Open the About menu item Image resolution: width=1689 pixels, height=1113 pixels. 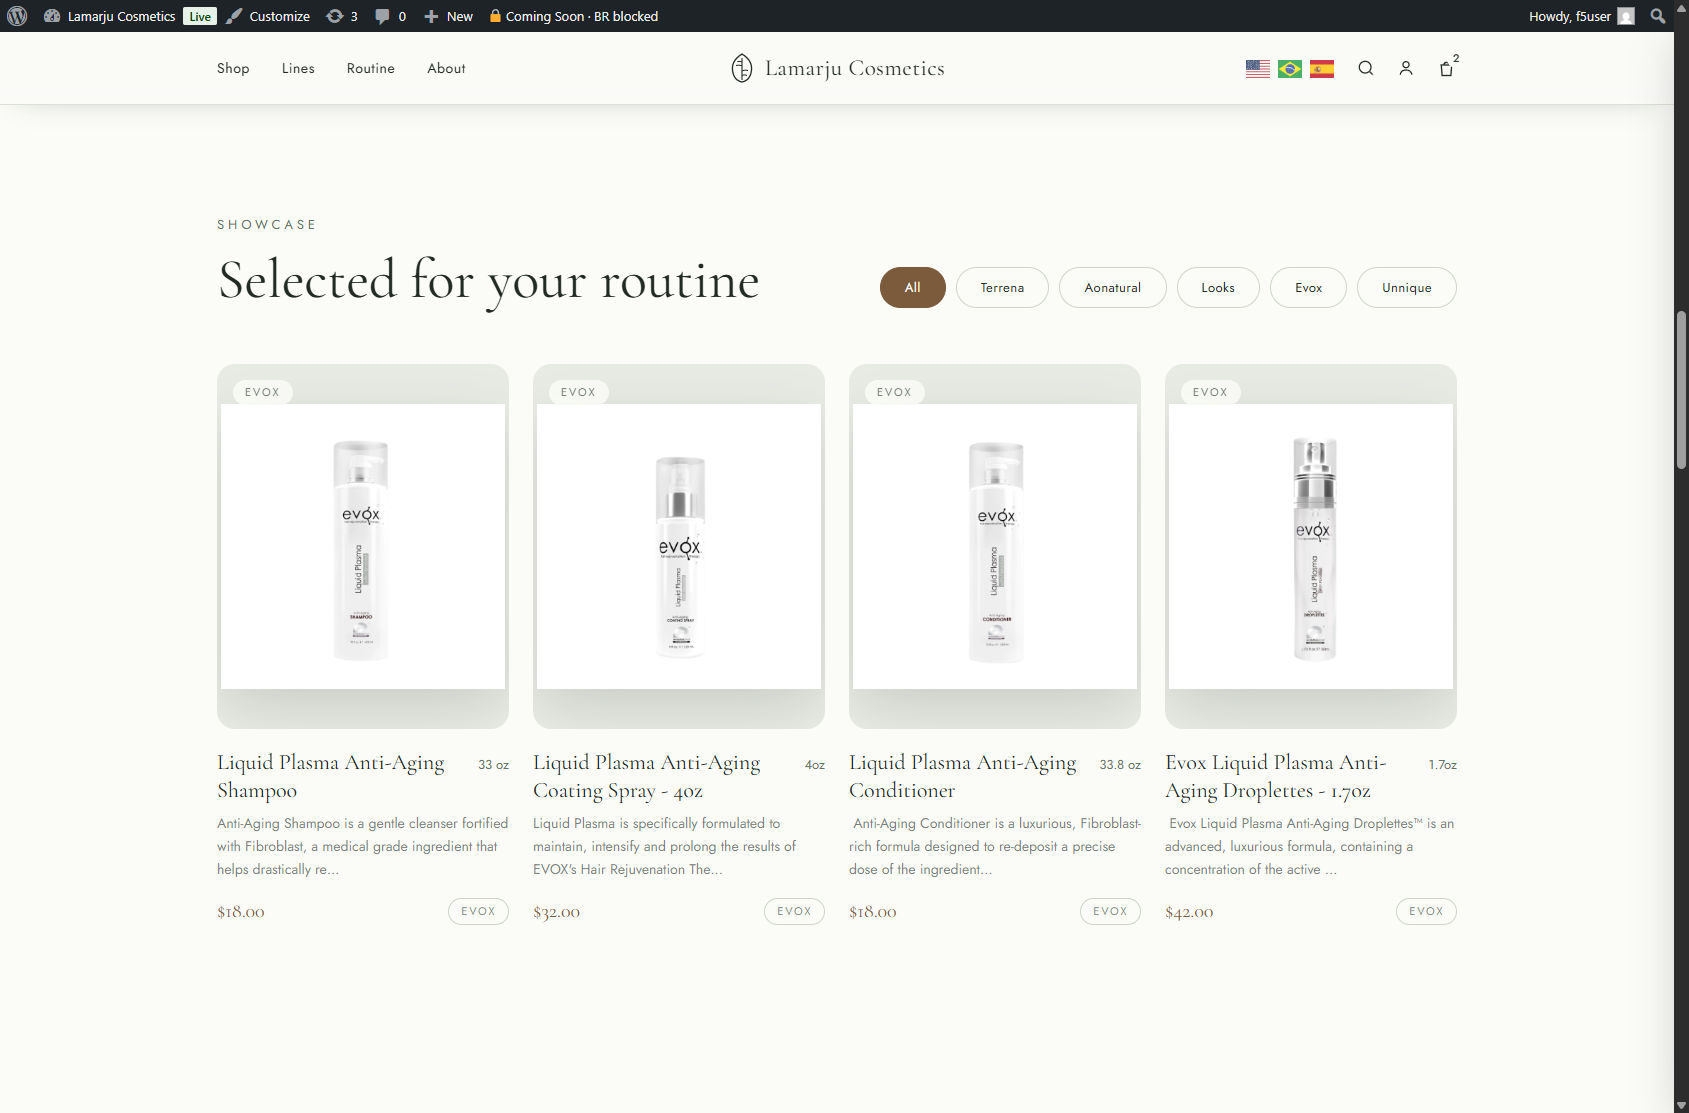coord(446,68)
